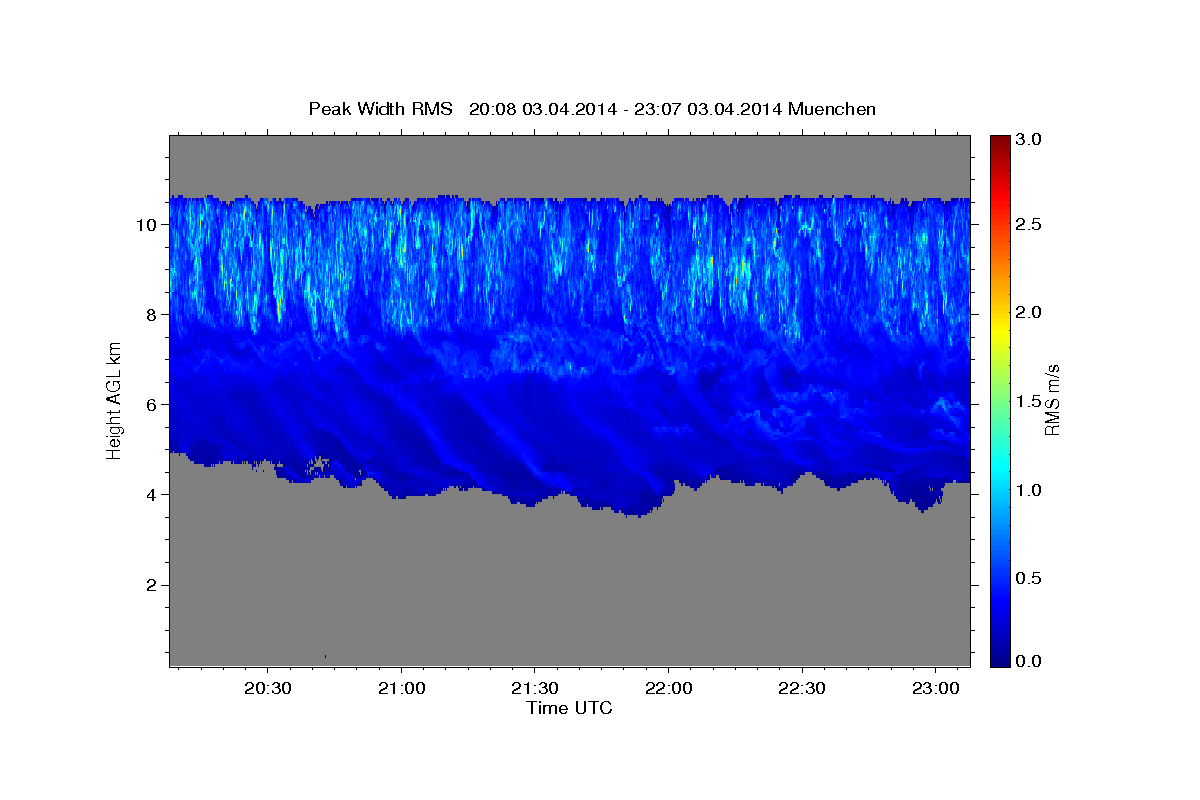Click the colorbar value 1.5

(1029, 401)
